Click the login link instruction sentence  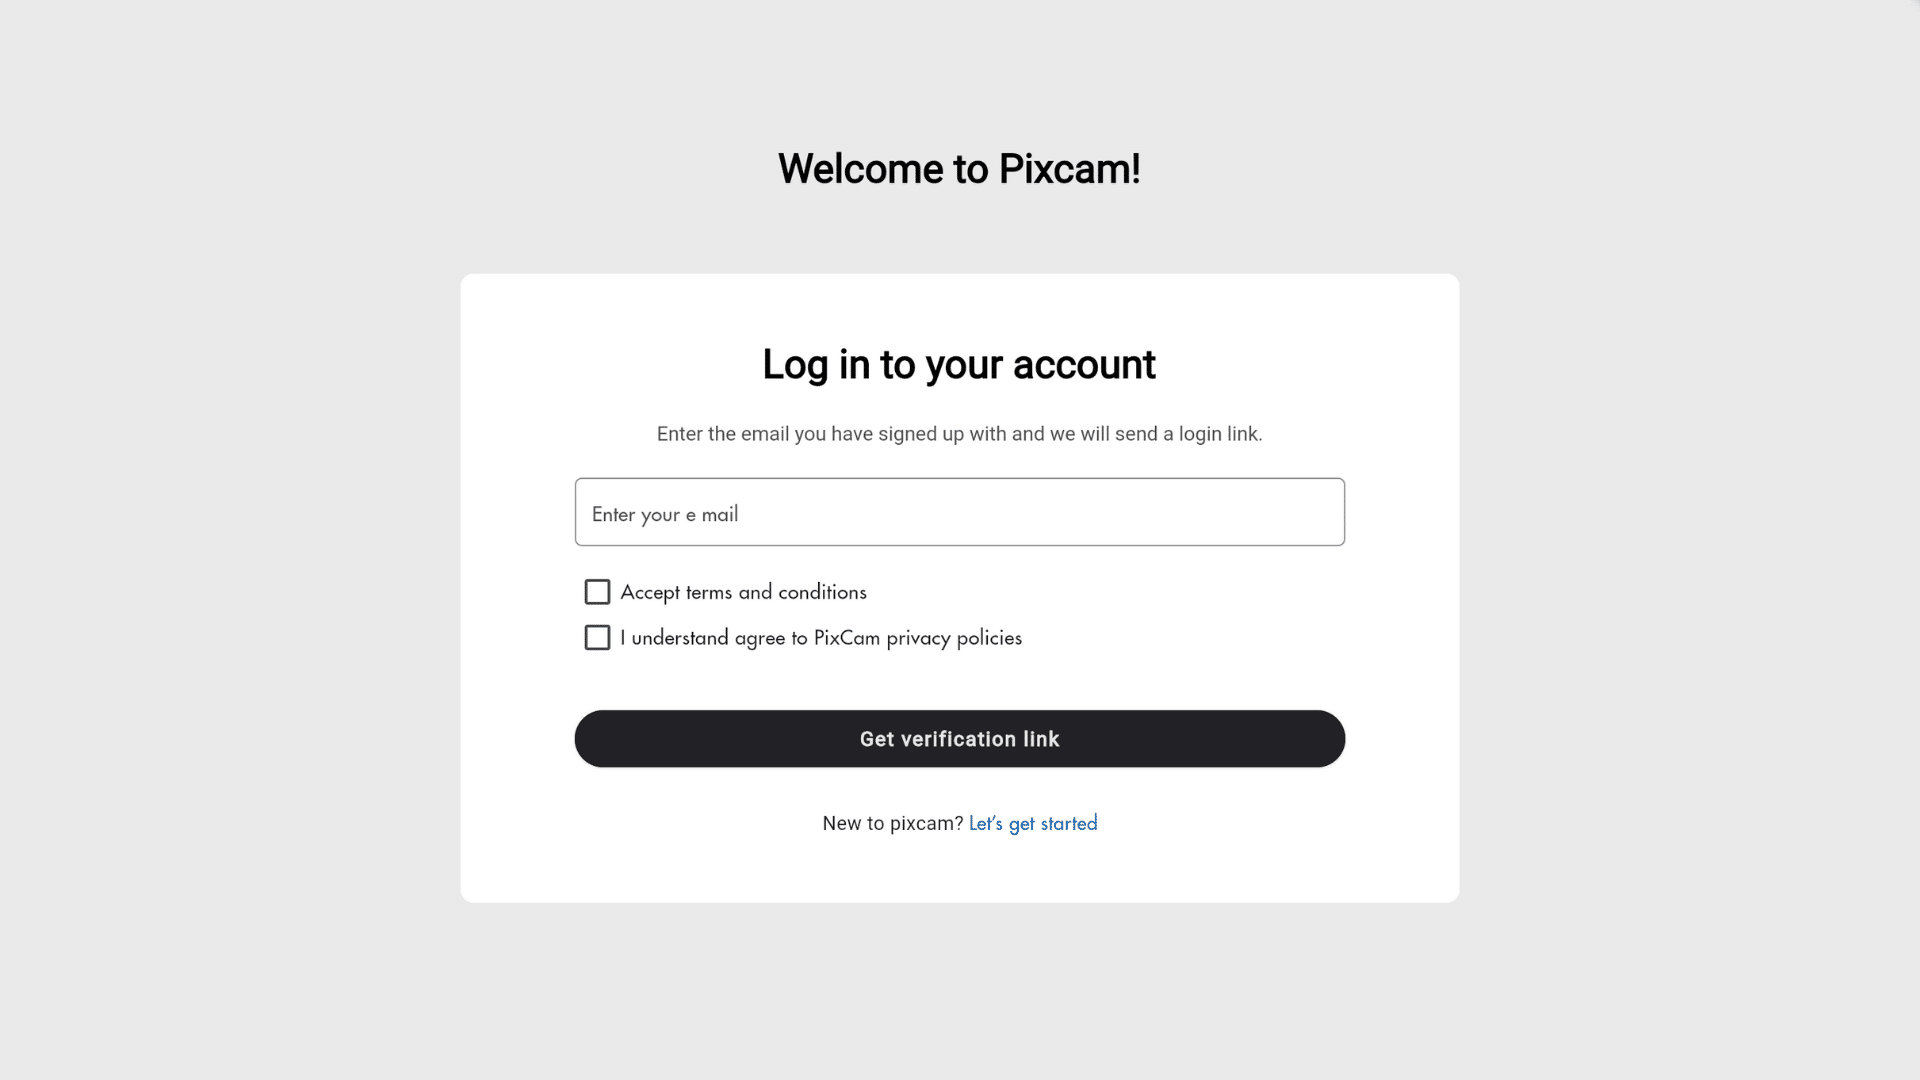959,434
